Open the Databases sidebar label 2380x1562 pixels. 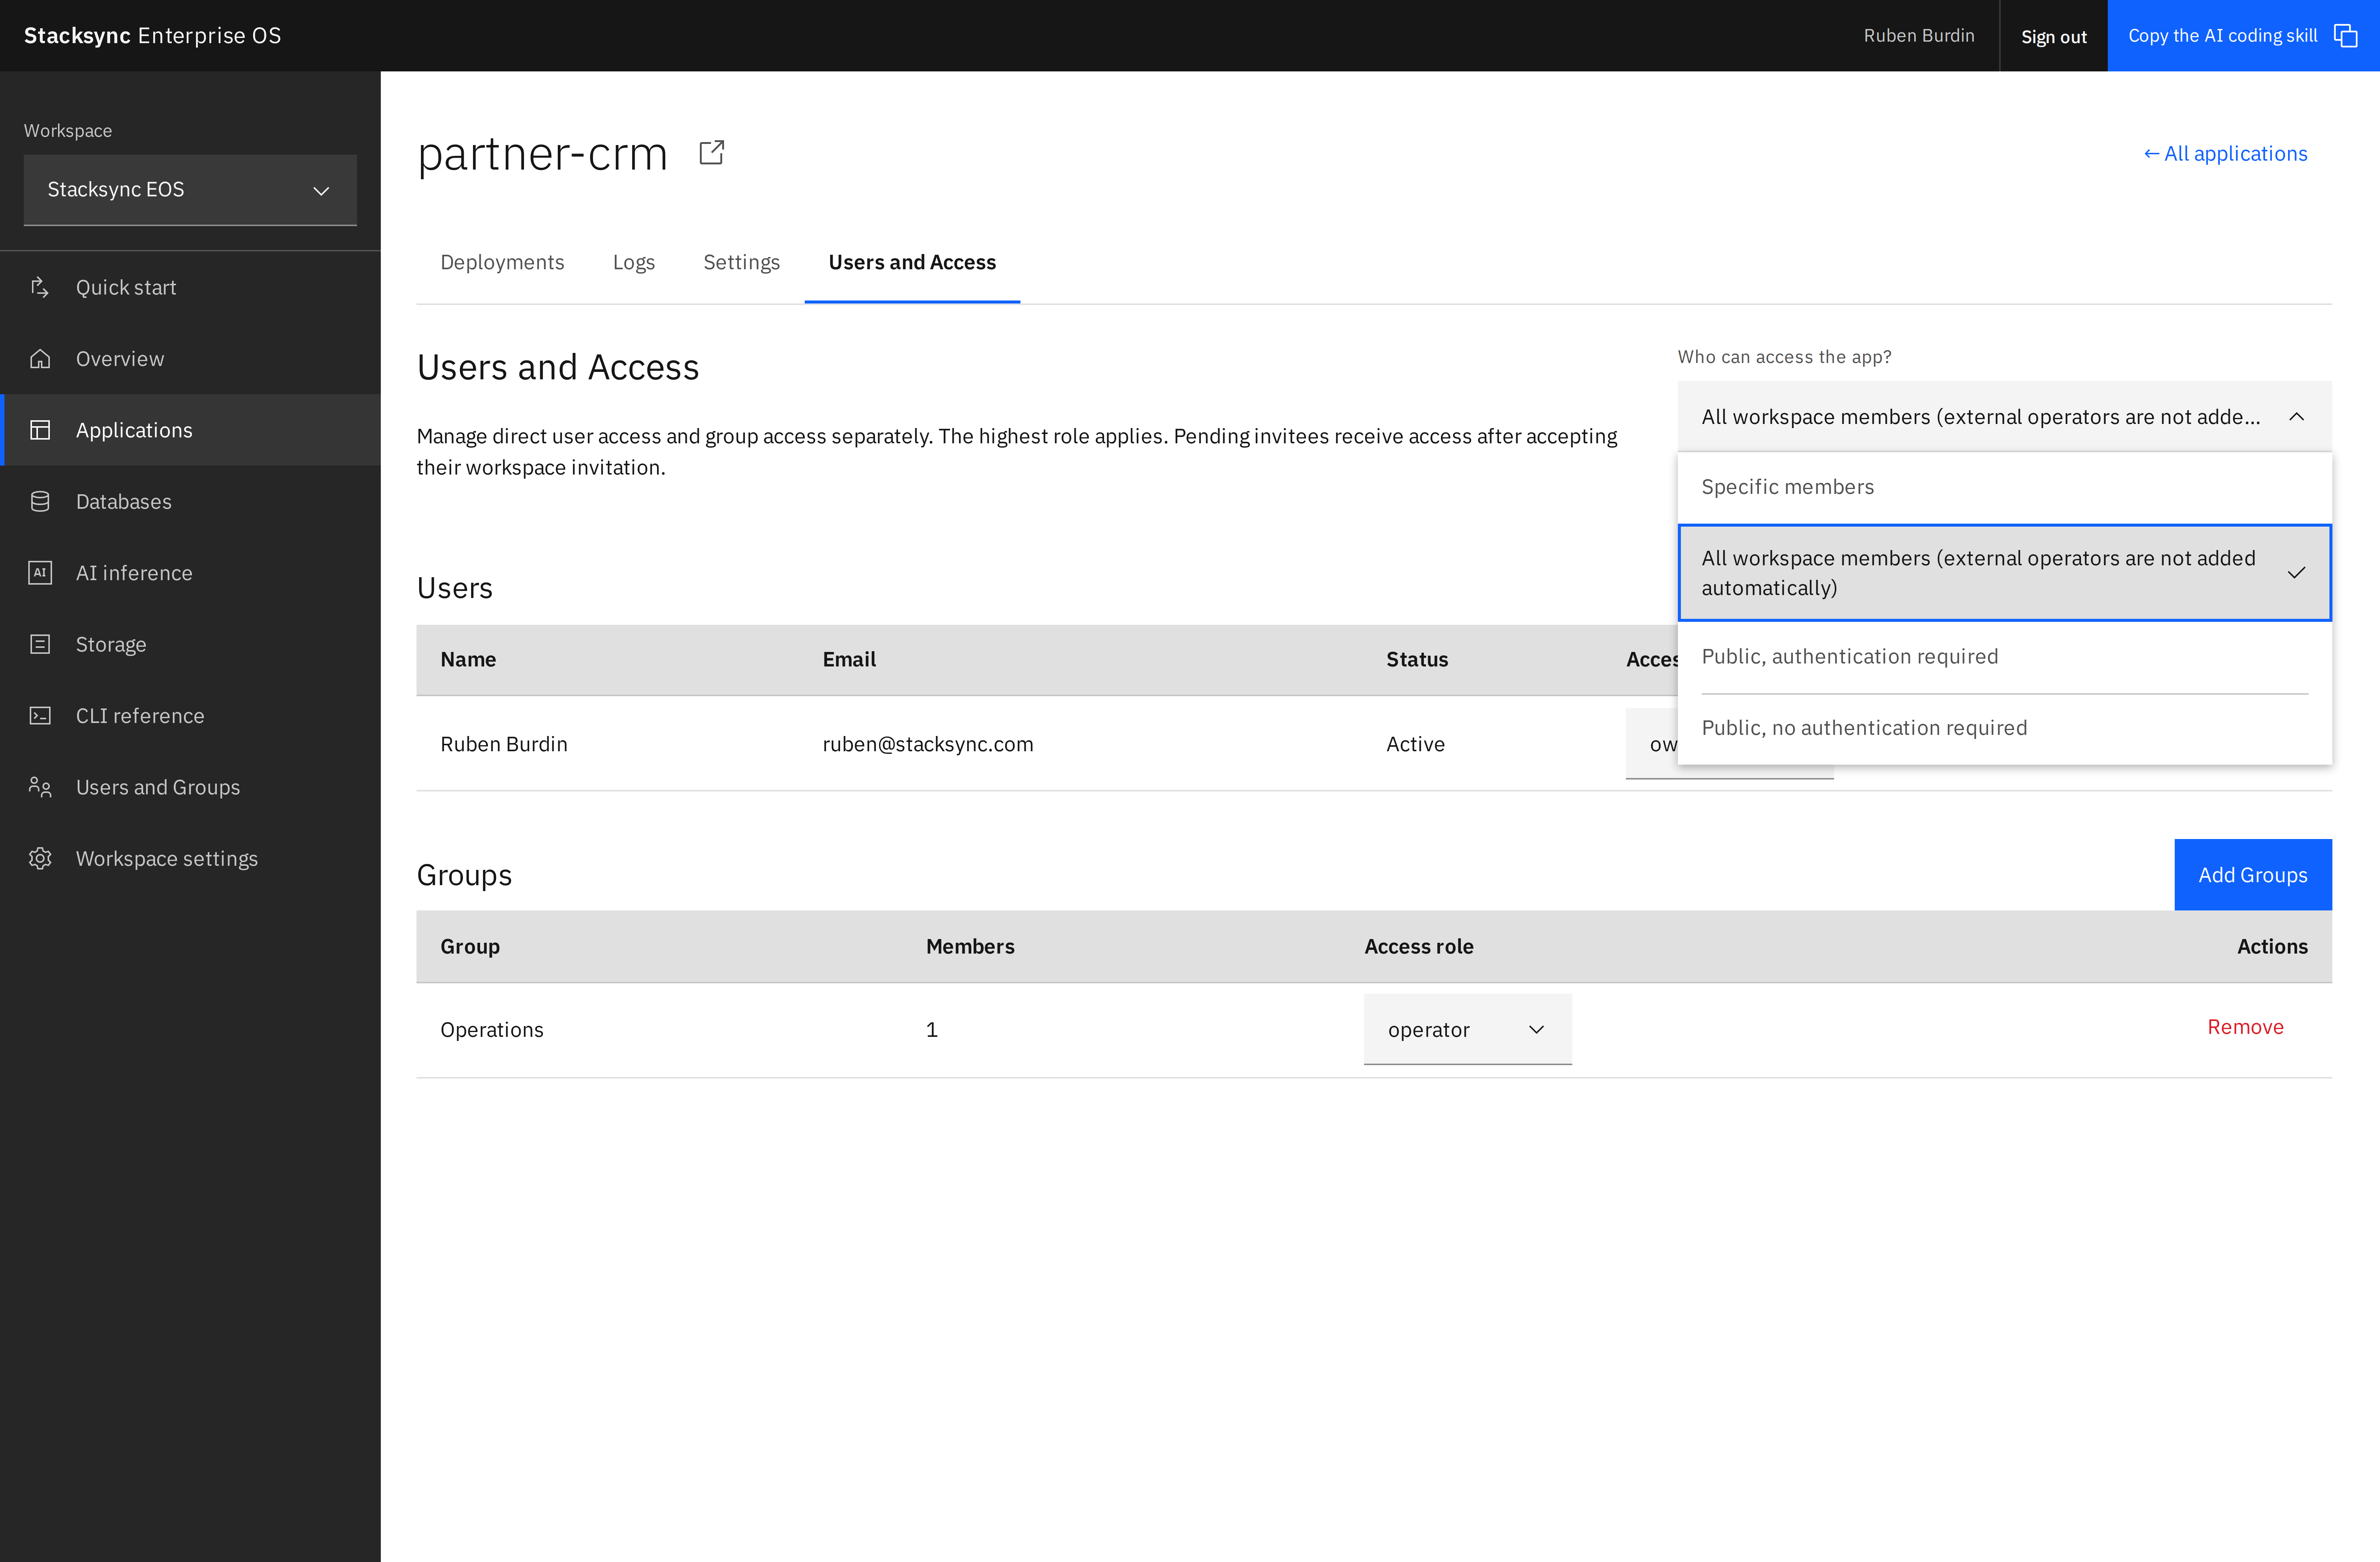coord(124,502)
